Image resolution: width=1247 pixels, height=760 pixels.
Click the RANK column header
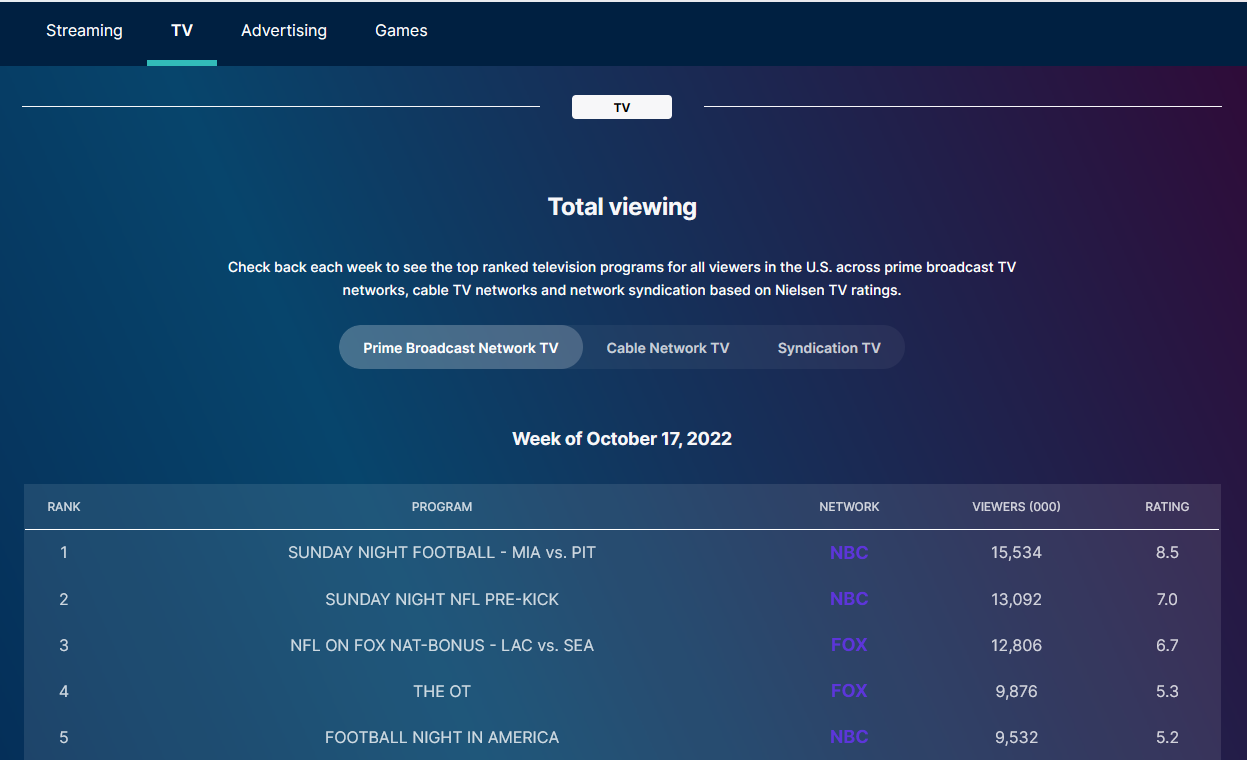point(64,507)
